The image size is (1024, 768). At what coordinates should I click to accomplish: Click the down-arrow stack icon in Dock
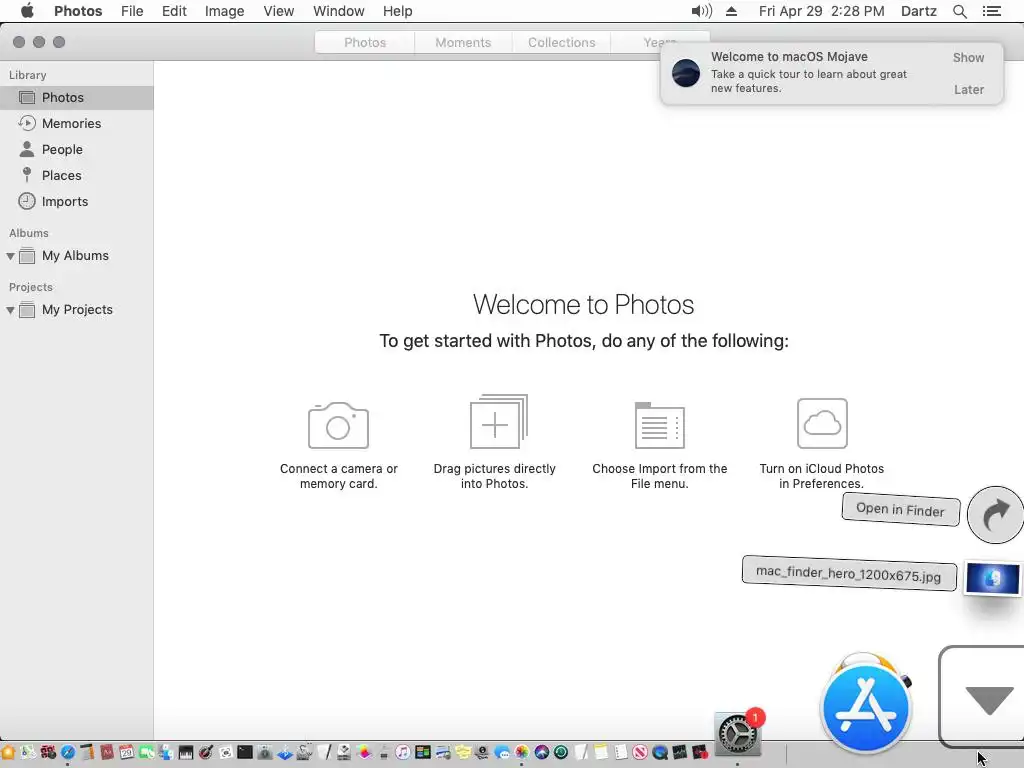pos(986,697)
